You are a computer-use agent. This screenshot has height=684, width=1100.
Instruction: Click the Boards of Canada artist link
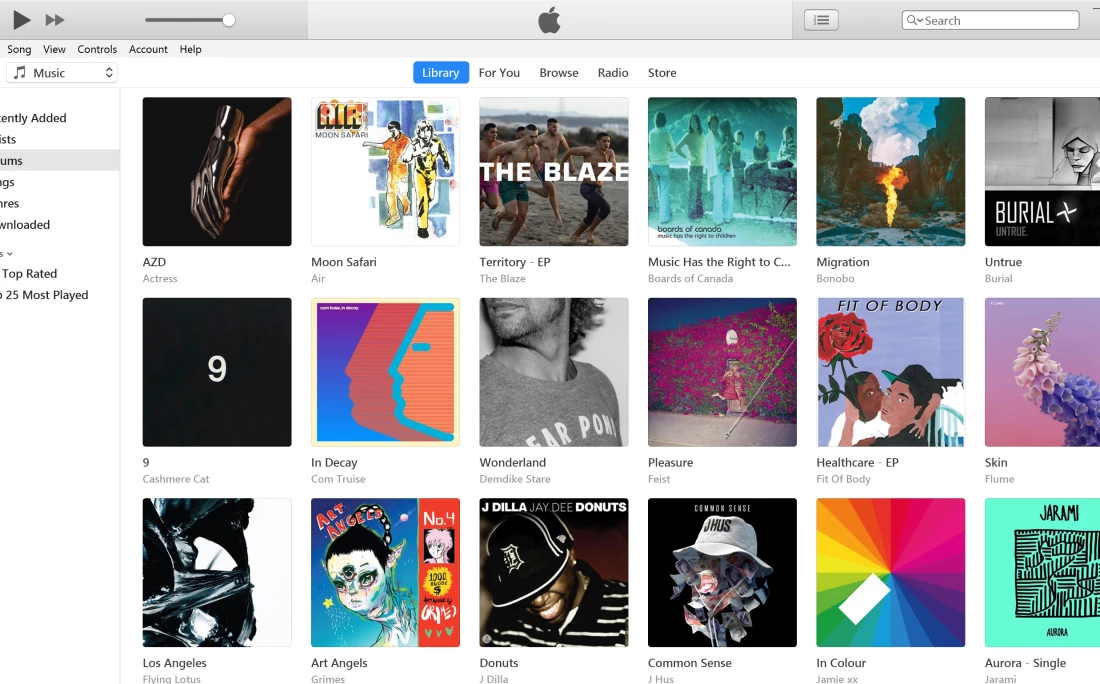point(690,279)
